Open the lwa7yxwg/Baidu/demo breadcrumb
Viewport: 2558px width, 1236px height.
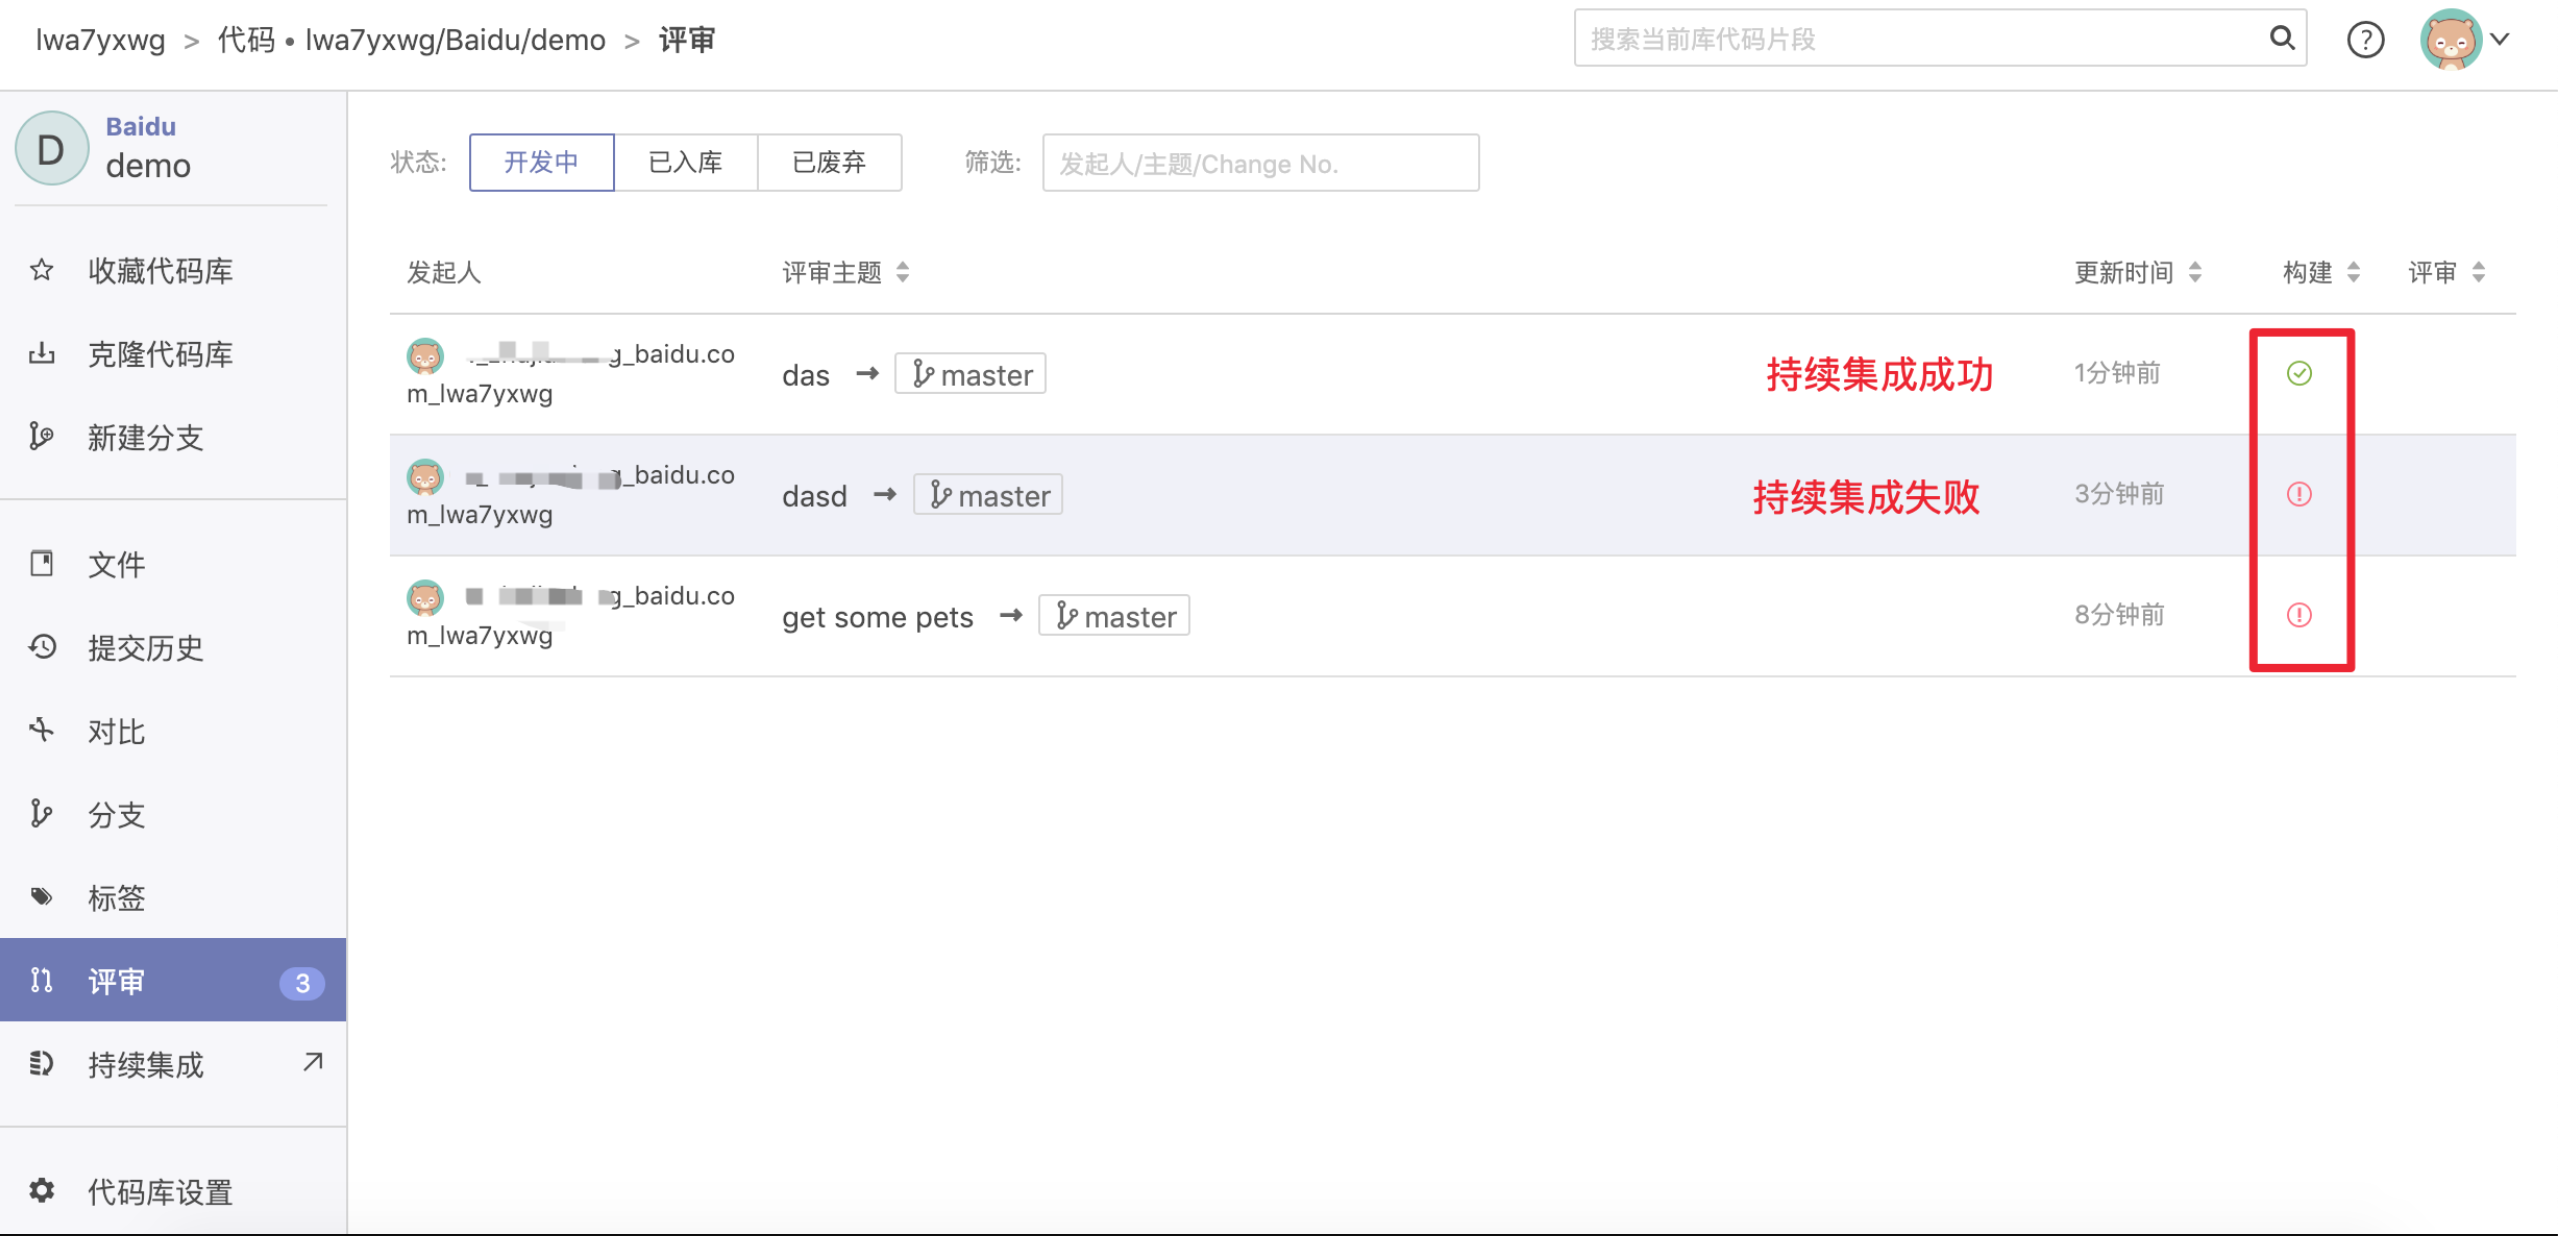tap(455, 40)
